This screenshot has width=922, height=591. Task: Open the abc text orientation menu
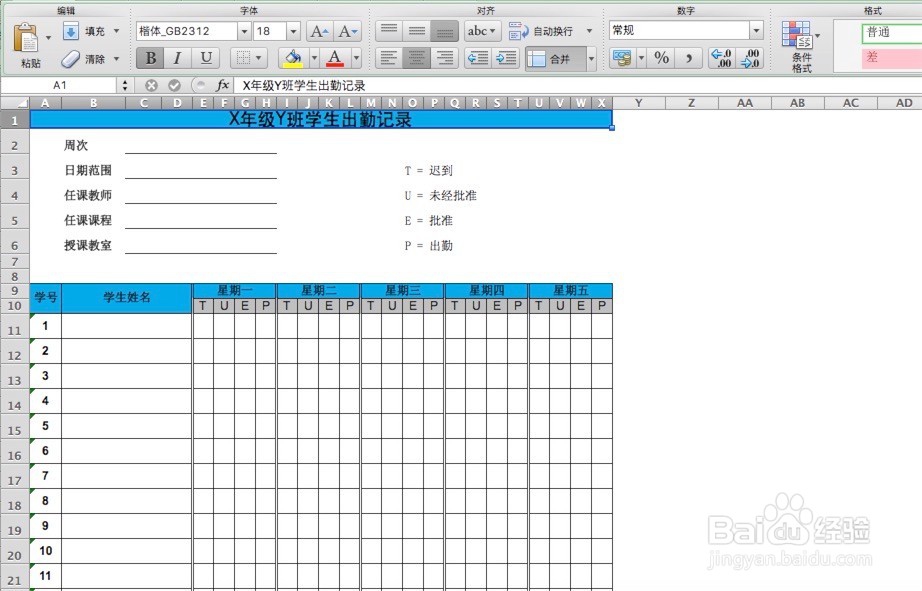[482, 31]
